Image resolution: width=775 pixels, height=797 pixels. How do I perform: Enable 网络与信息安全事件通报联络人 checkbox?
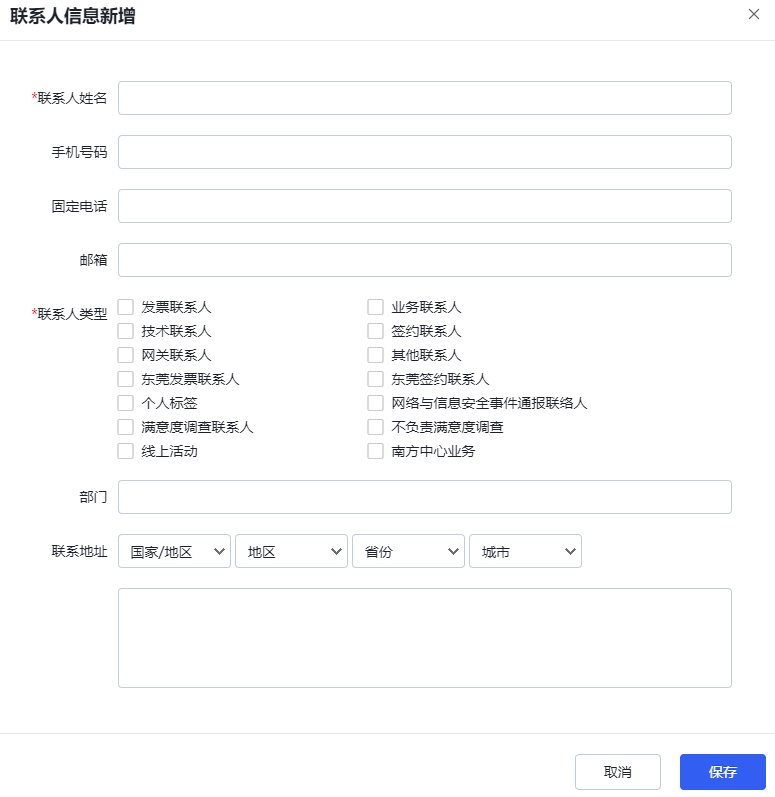click(x=376, y=403)
